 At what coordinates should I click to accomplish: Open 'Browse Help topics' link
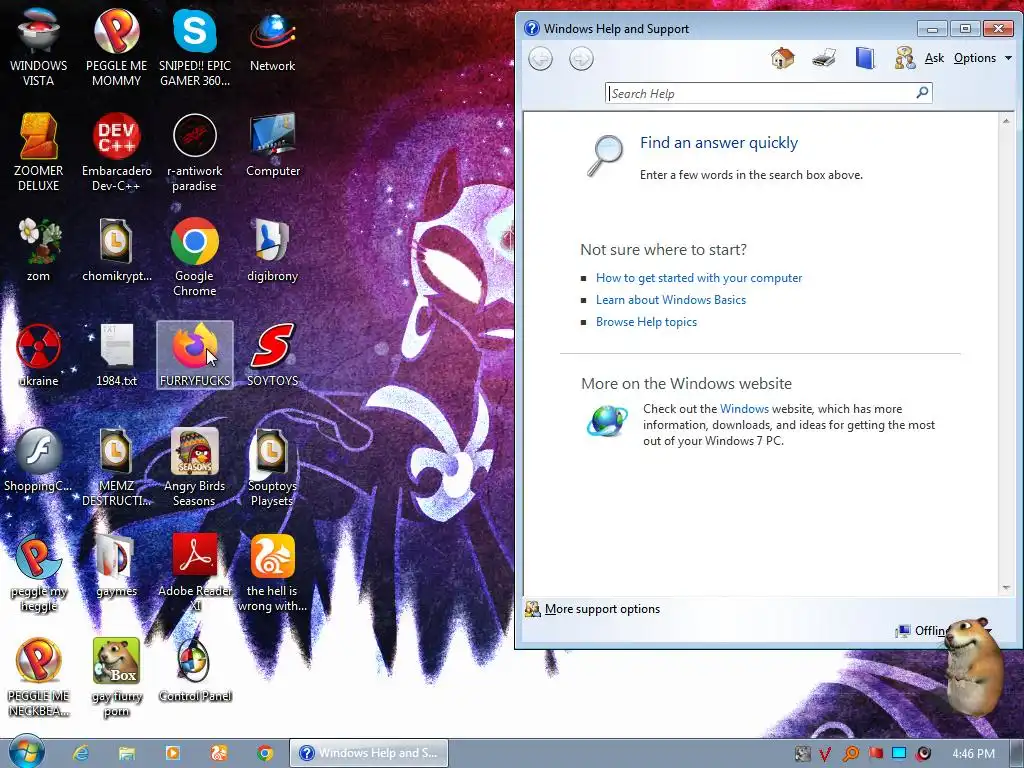point(646,322)
